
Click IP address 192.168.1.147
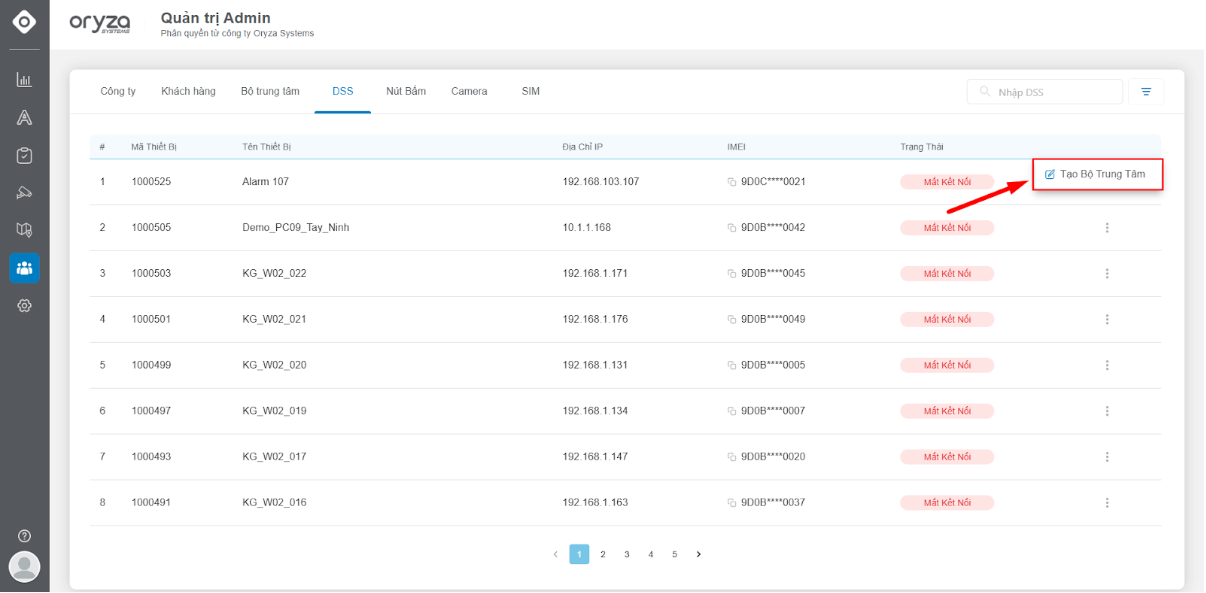point(595,457)
